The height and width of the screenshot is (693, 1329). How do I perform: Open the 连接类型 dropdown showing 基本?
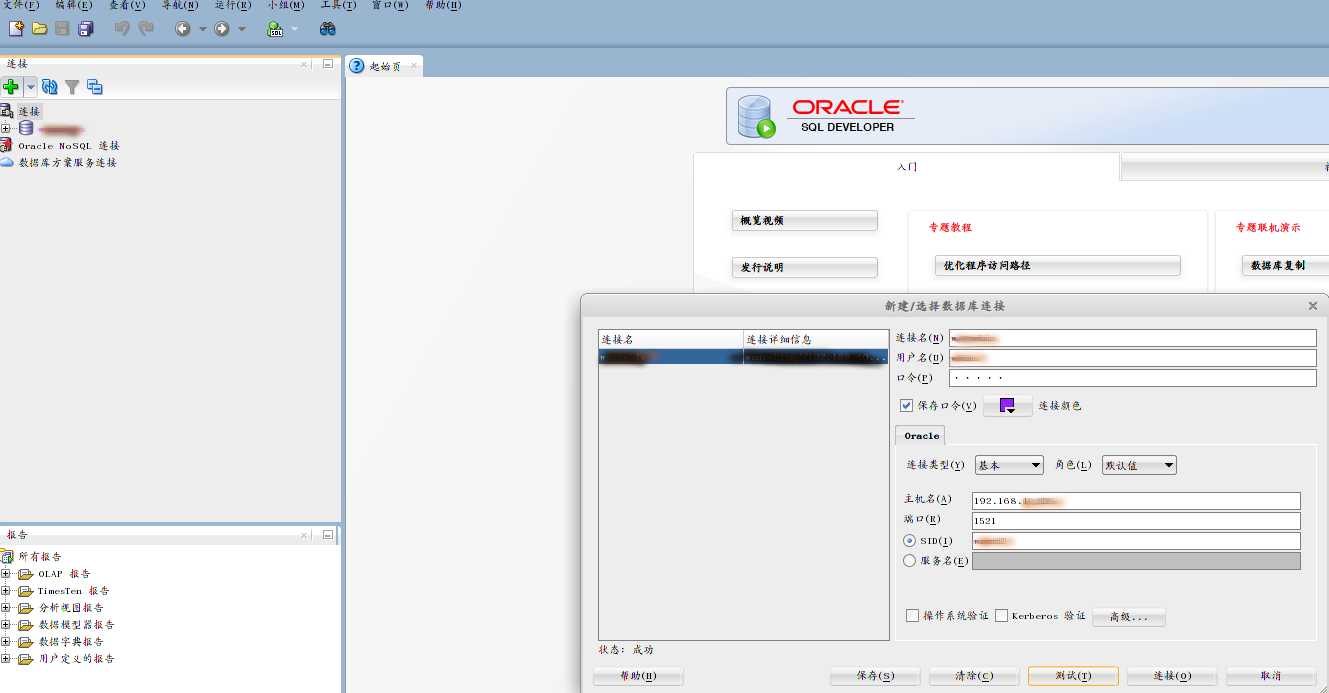click(x=1009, y=465)
